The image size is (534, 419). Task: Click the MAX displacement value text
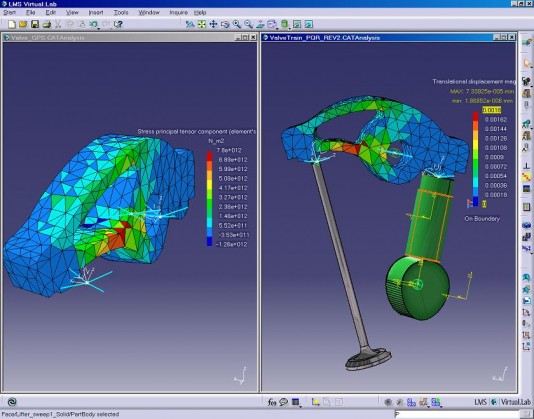482,91
